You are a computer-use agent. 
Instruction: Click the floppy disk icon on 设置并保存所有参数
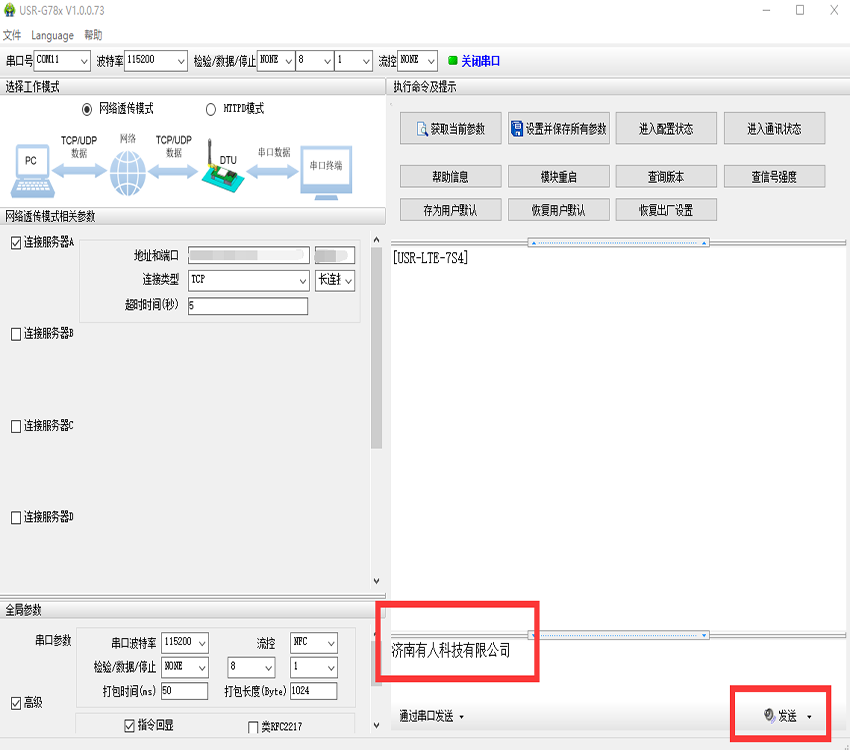pos(515,128)
